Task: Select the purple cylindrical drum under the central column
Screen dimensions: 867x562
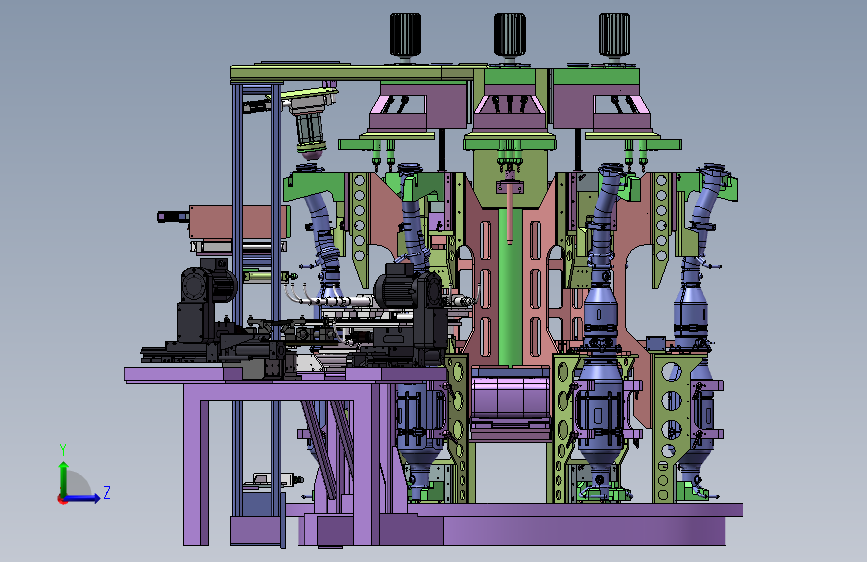Action: tap(510, 398)
